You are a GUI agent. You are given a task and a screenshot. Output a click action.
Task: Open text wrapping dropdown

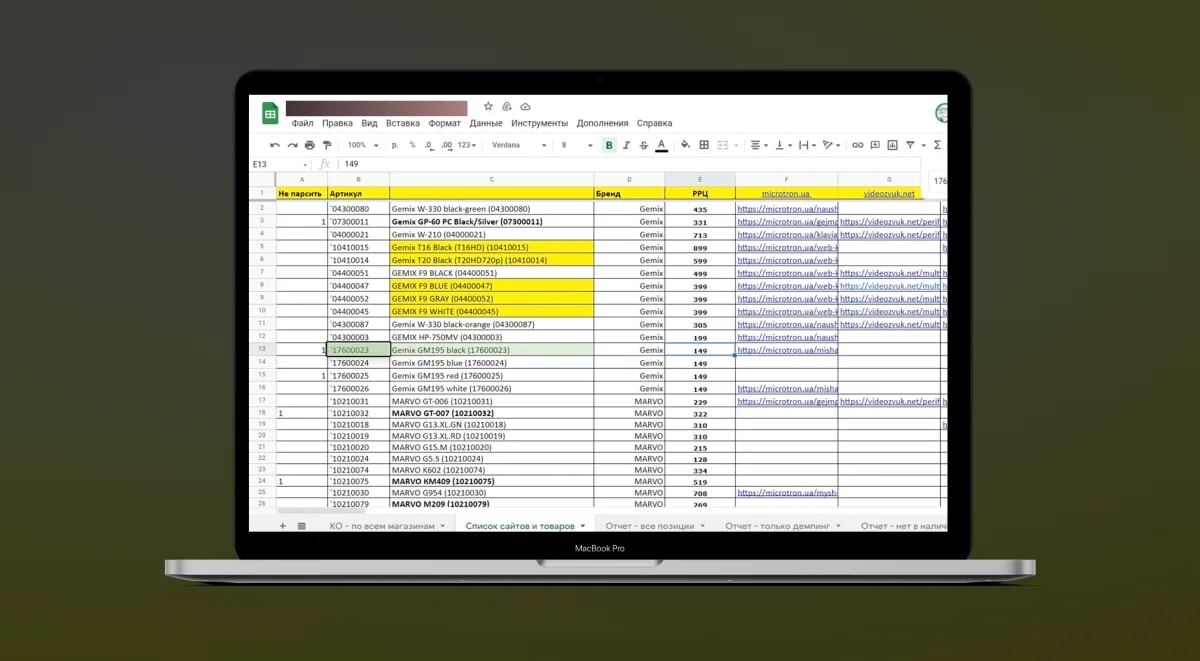[x=805, y=145]
